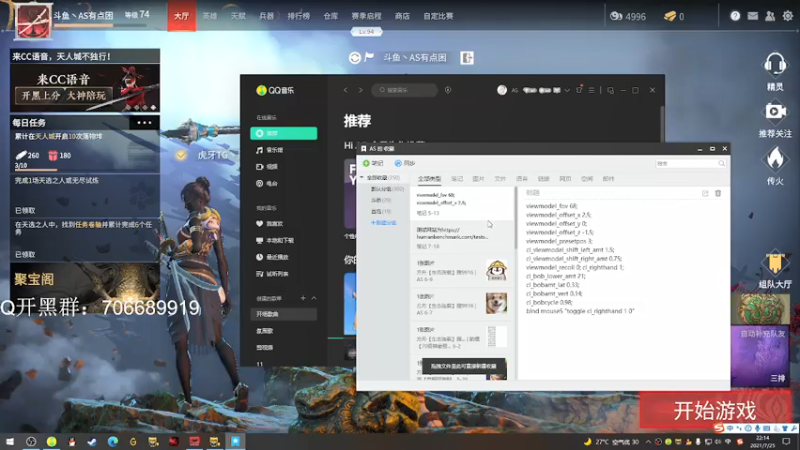Open QQ Music main menu hamburger icon

pos(591,90)
